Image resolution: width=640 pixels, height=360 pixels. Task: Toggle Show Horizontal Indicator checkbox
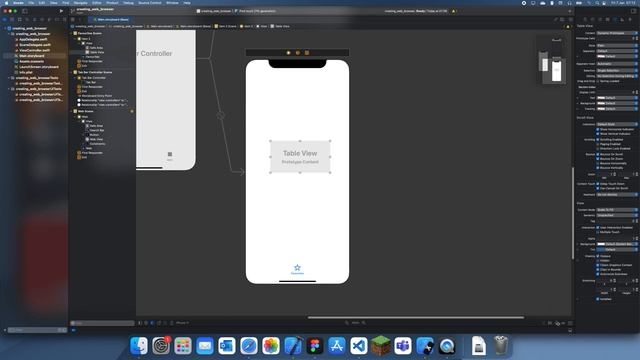click(598, 129)
